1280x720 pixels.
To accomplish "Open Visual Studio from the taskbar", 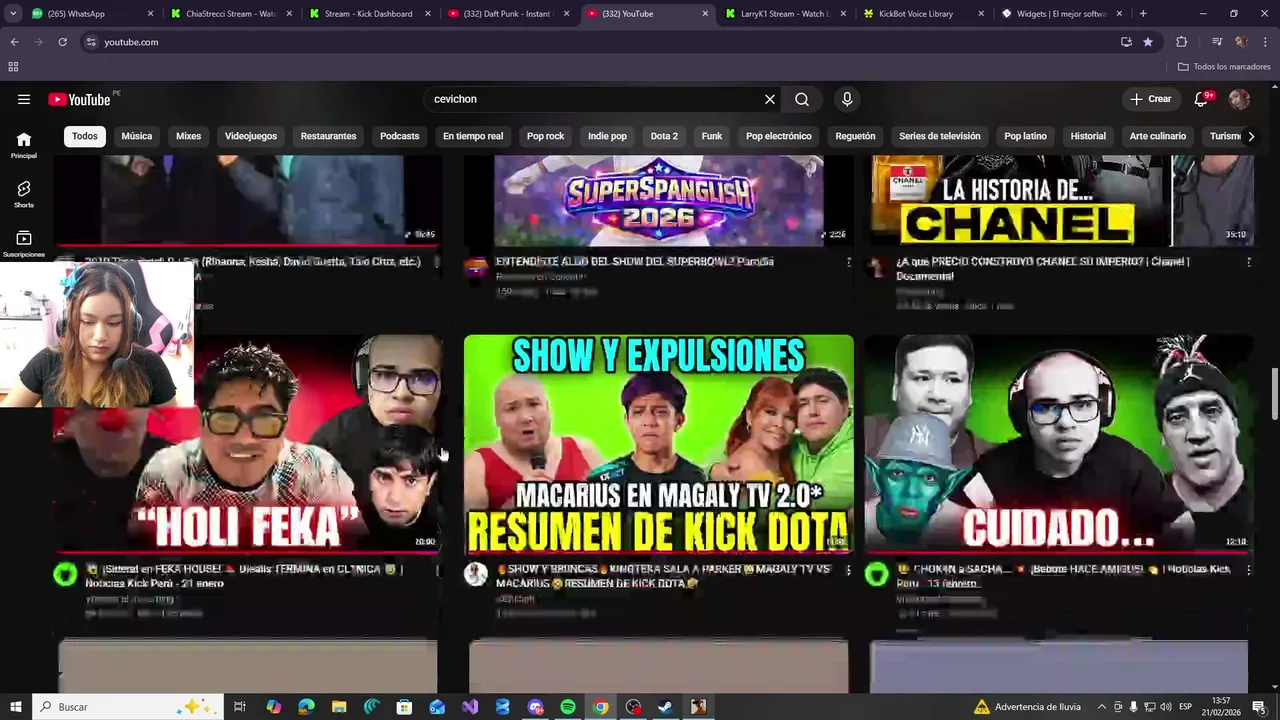I will tap(470, 707).
